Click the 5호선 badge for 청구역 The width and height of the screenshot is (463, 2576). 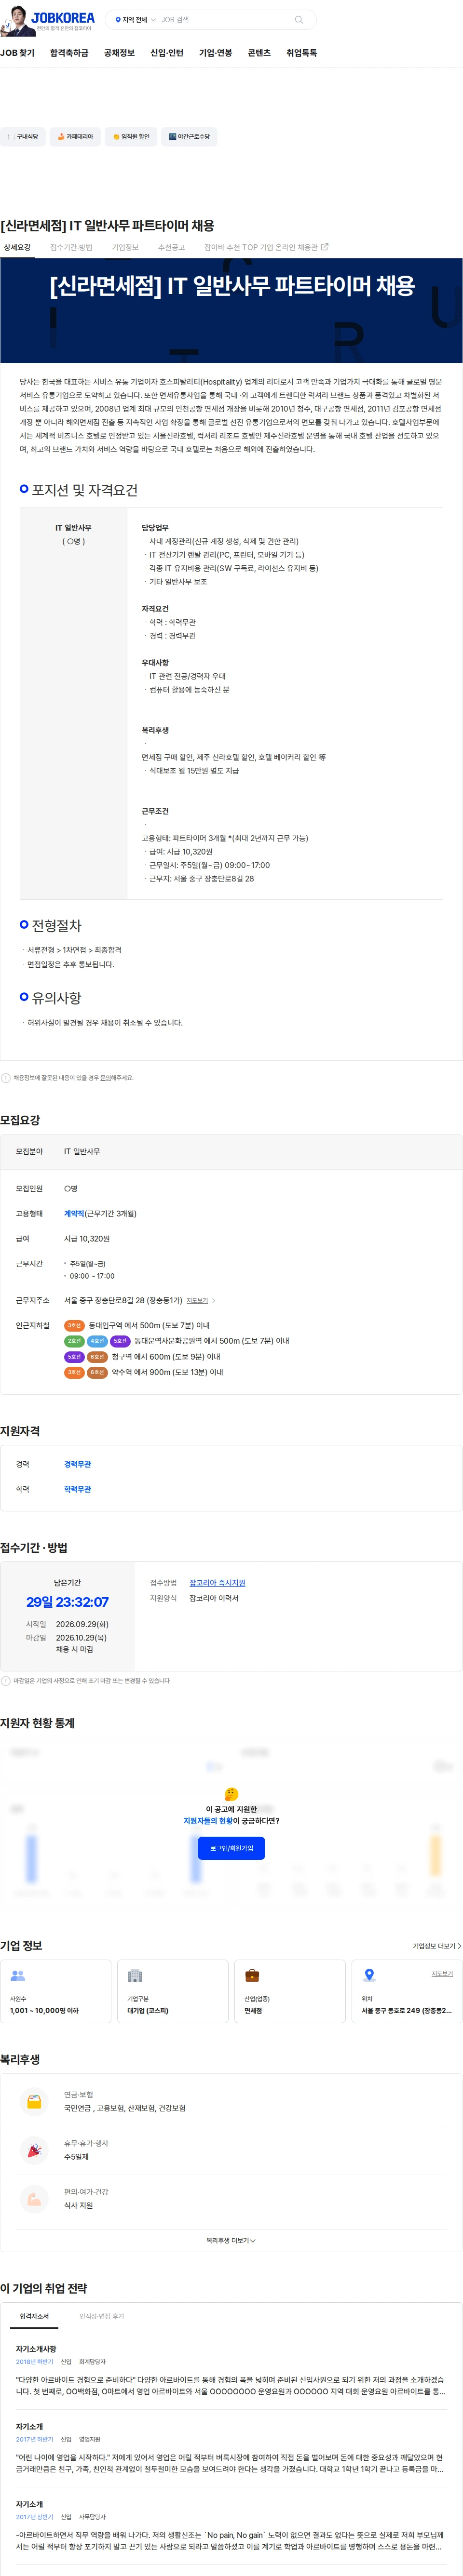(74, 1357)
